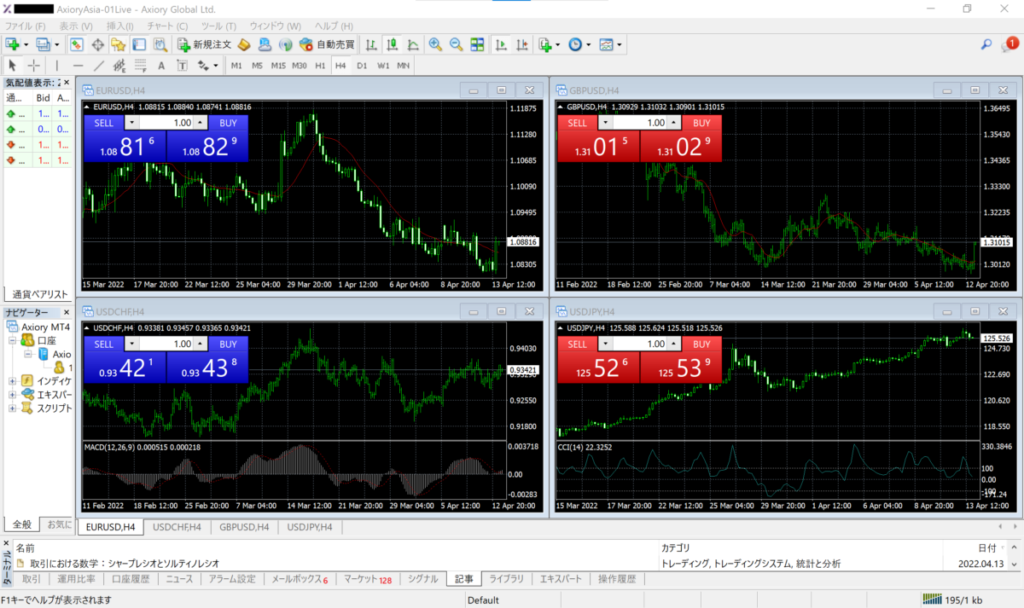Screen dimensions: 1024x608
Task: Click the Zoom In magnifier icon
Action: (435, 44)
